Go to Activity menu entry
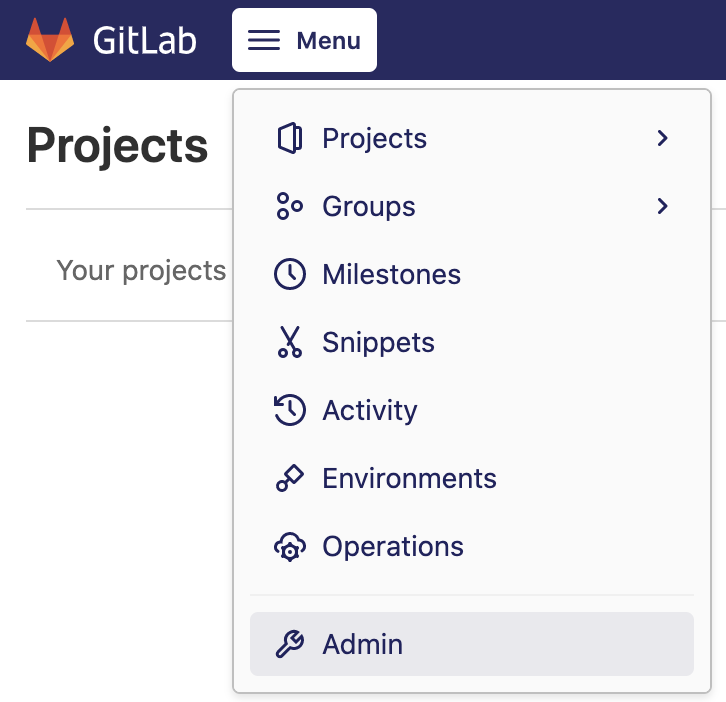726x702 pixels. 369,411
